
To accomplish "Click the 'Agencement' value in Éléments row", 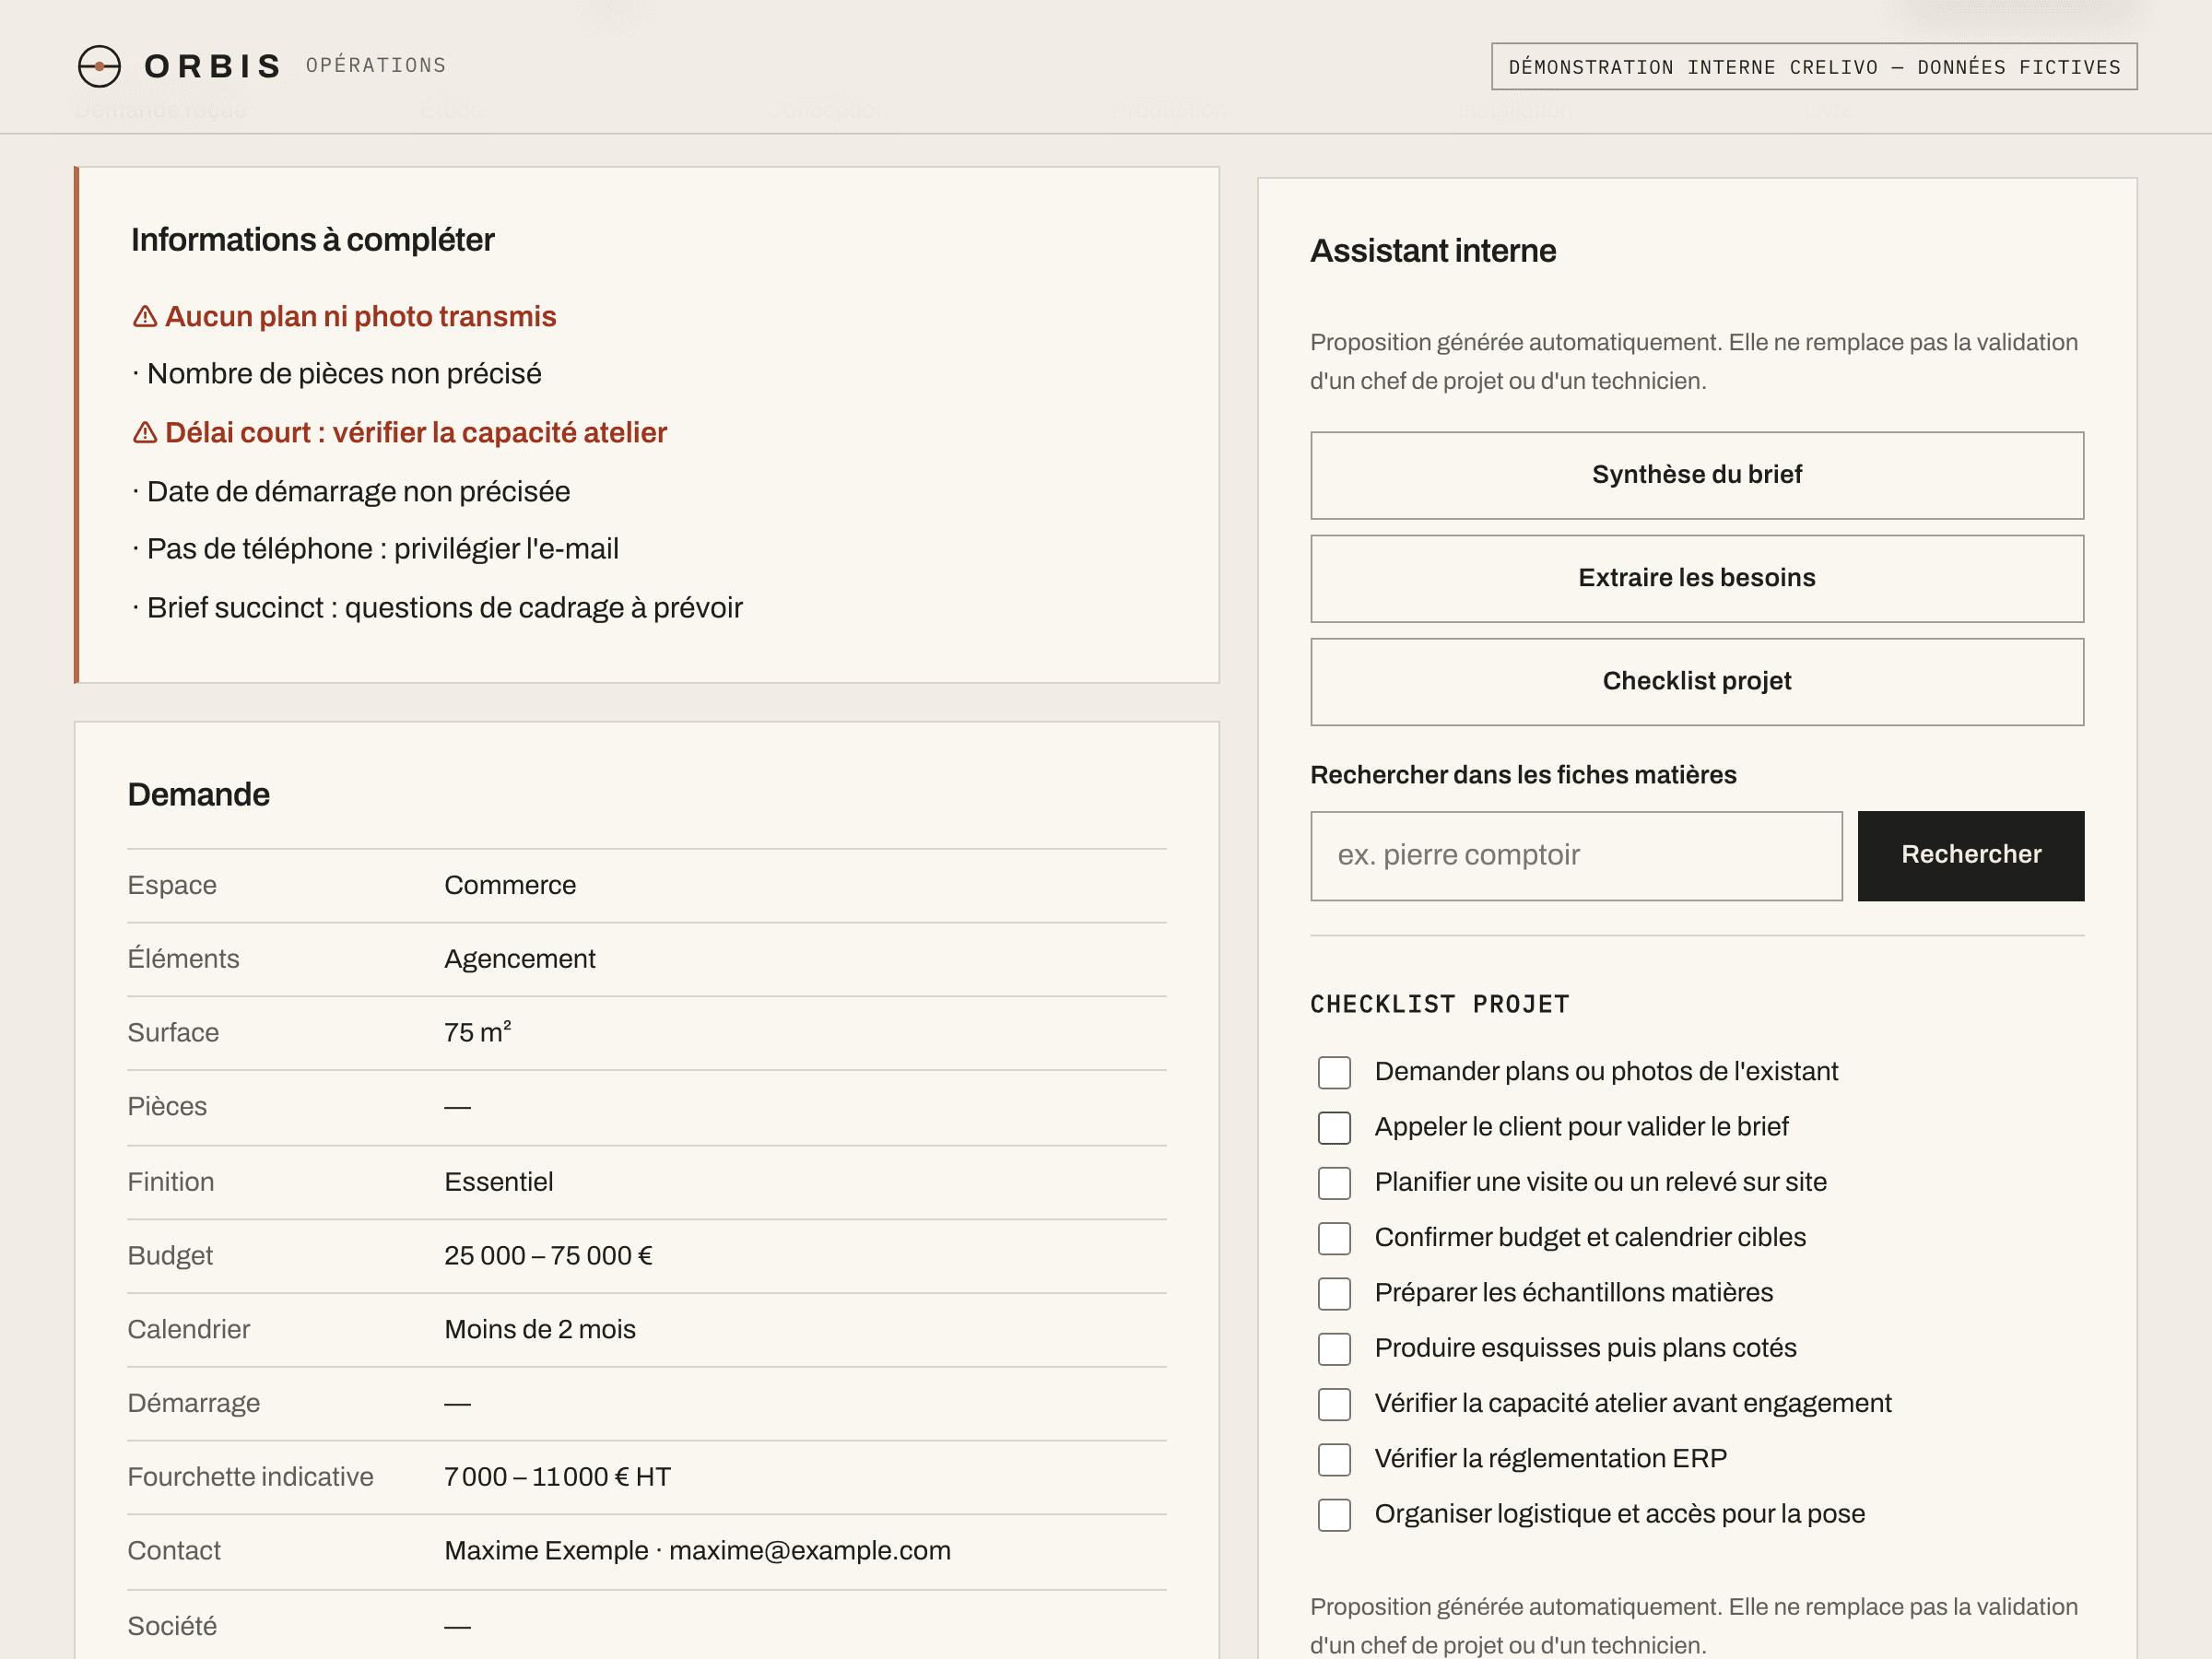I will point(520,959).
